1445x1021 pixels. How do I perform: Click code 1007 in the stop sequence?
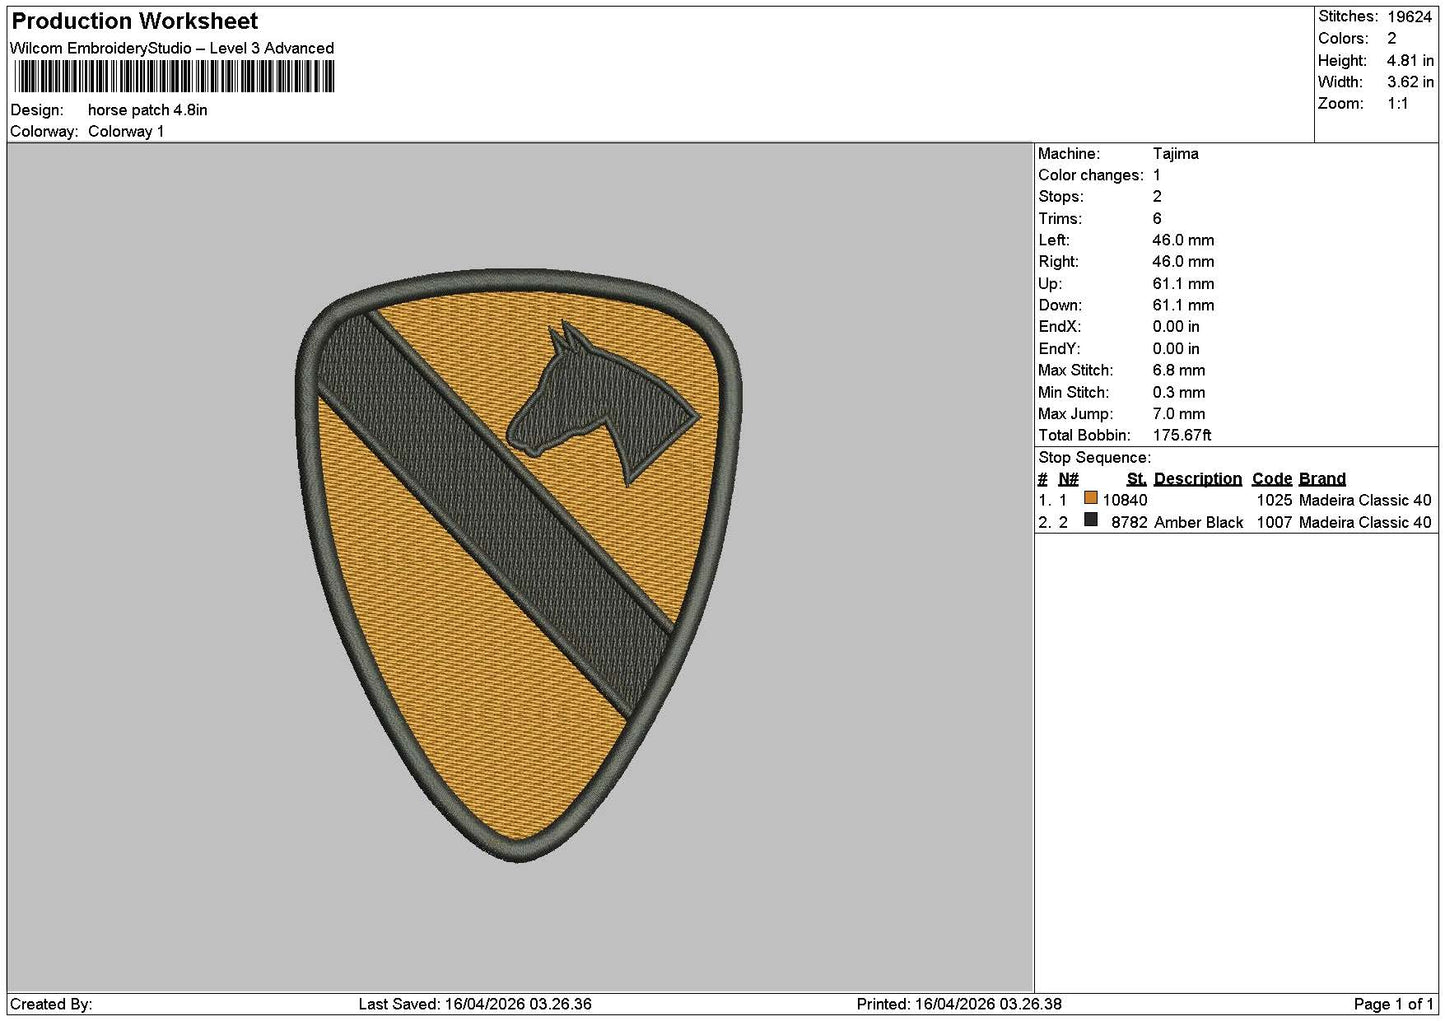[x=1274, y=522]
